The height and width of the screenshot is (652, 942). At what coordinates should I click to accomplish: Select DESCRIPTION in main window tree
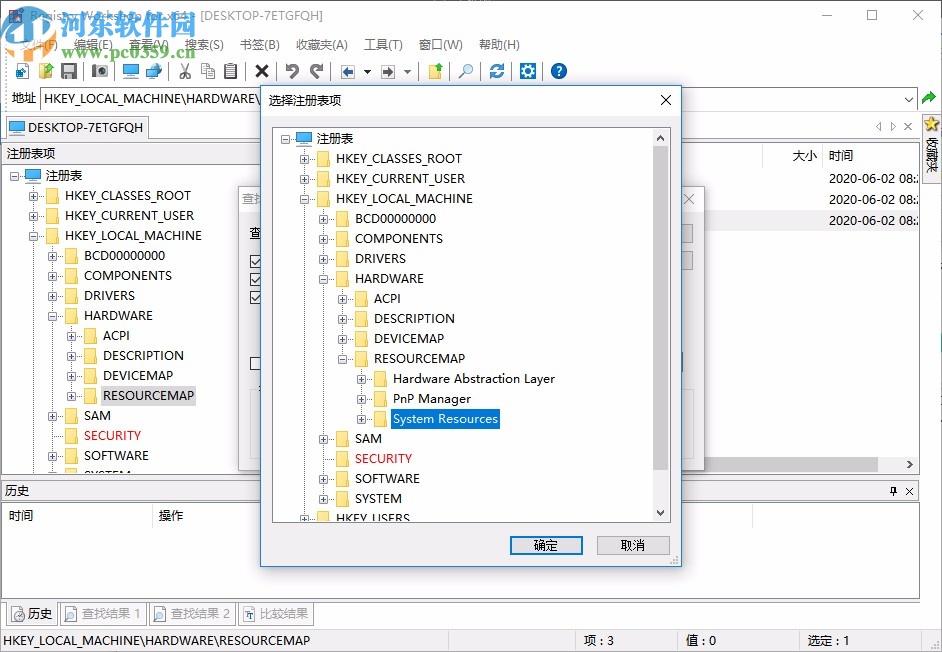pos(143,356)
